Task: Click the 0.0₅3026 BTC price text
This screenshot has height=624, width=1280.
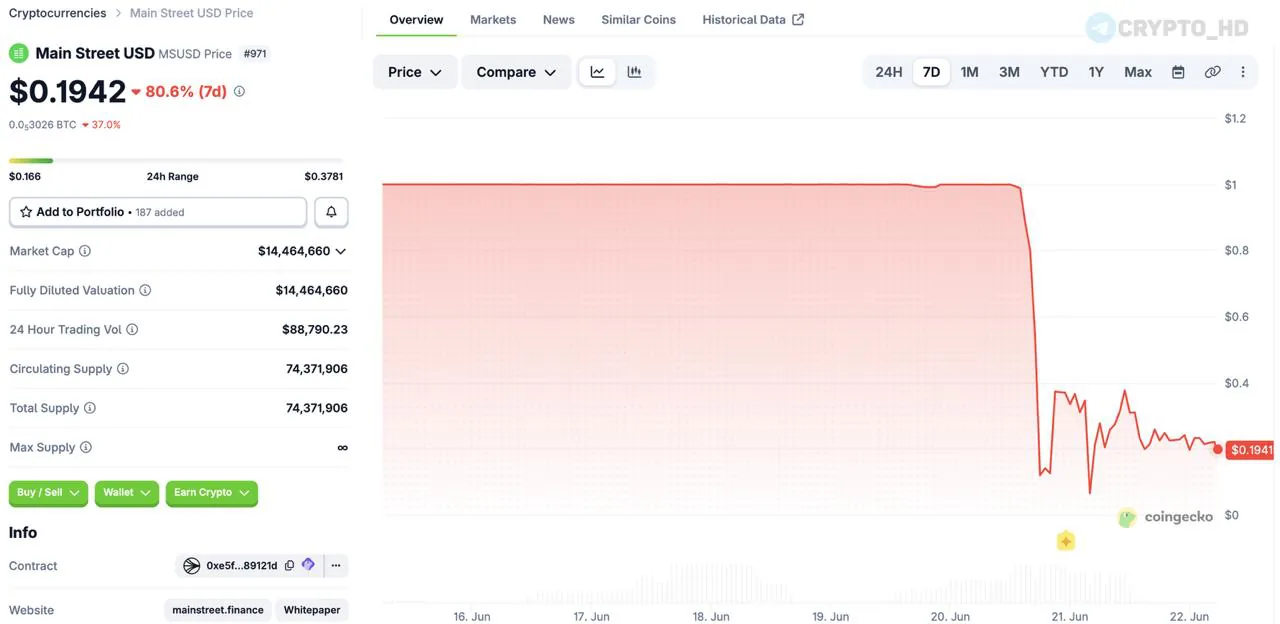Action: tap(43, 125)
